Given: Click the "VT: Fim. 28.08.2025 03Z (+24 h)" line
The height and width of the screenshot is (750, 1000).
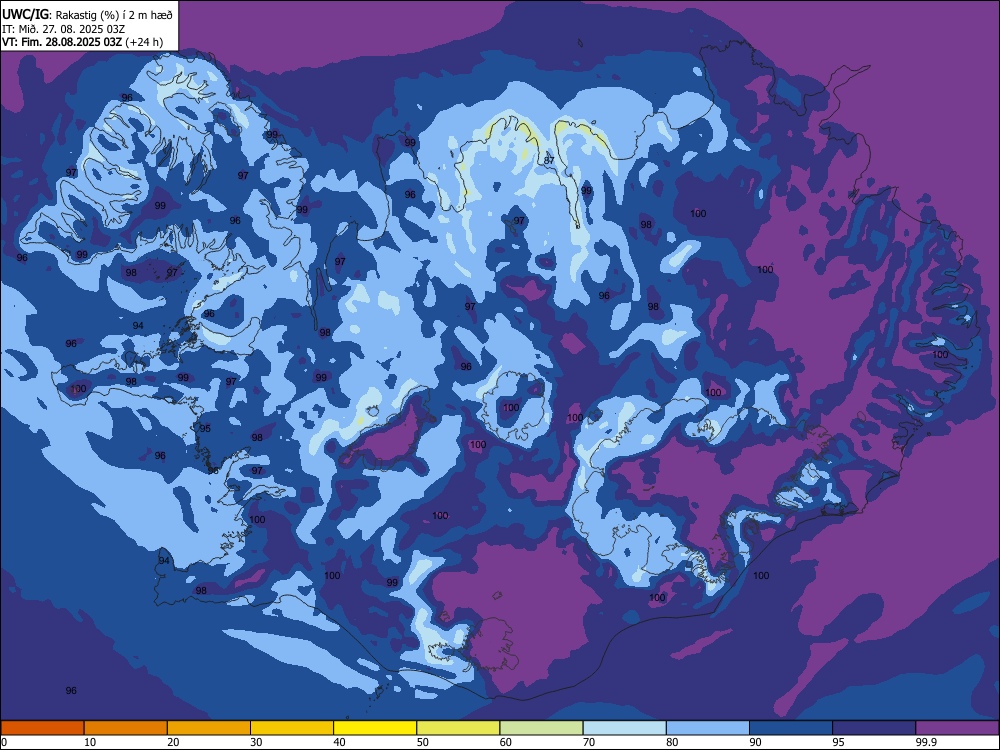Looking at the screenshot, I should (82, 43).
